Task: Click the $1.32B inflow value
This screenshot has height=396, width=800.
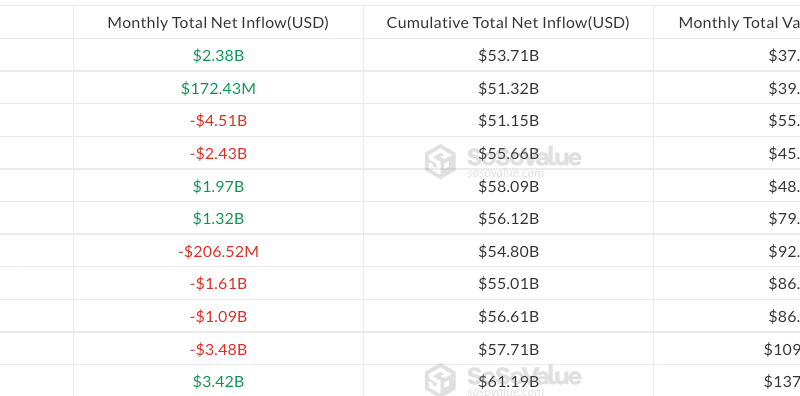Action: 218,219
